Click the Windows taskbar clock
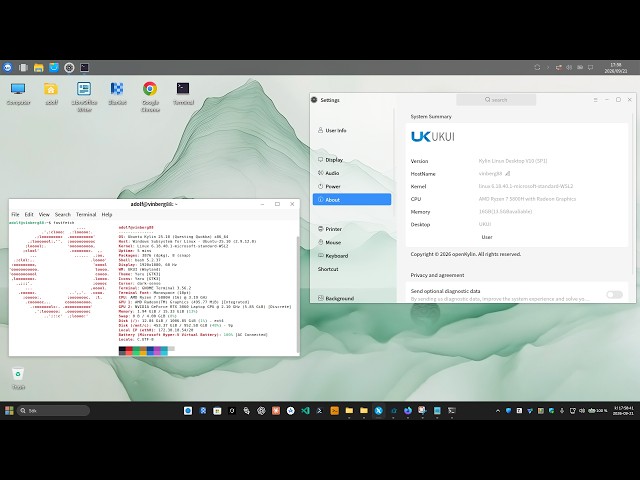The width and height of the screenshot is (640, 480). (623, 411)
